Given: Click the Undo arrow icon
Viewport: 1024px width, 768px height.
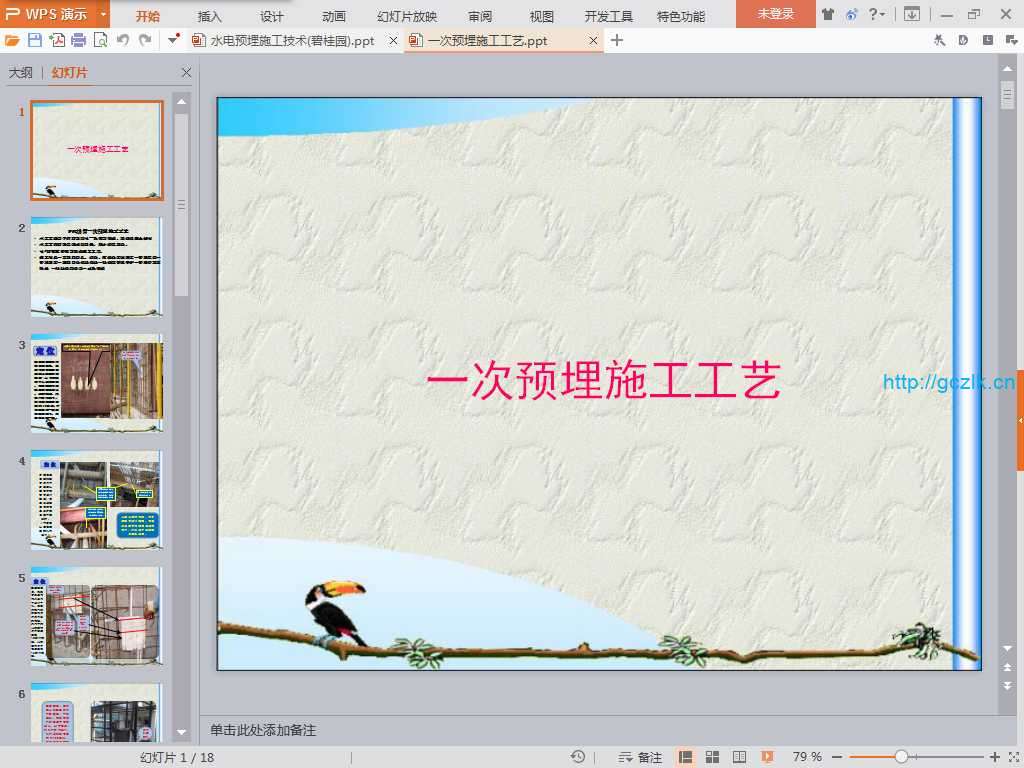Looking at the screenshot, I should [123, 40].
